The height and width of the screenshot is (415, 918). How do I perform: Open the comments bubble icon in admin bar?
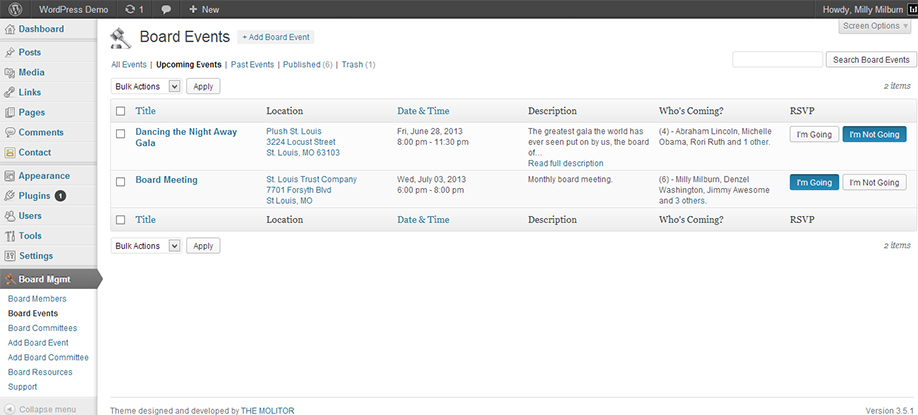click(x=165, y=9)
